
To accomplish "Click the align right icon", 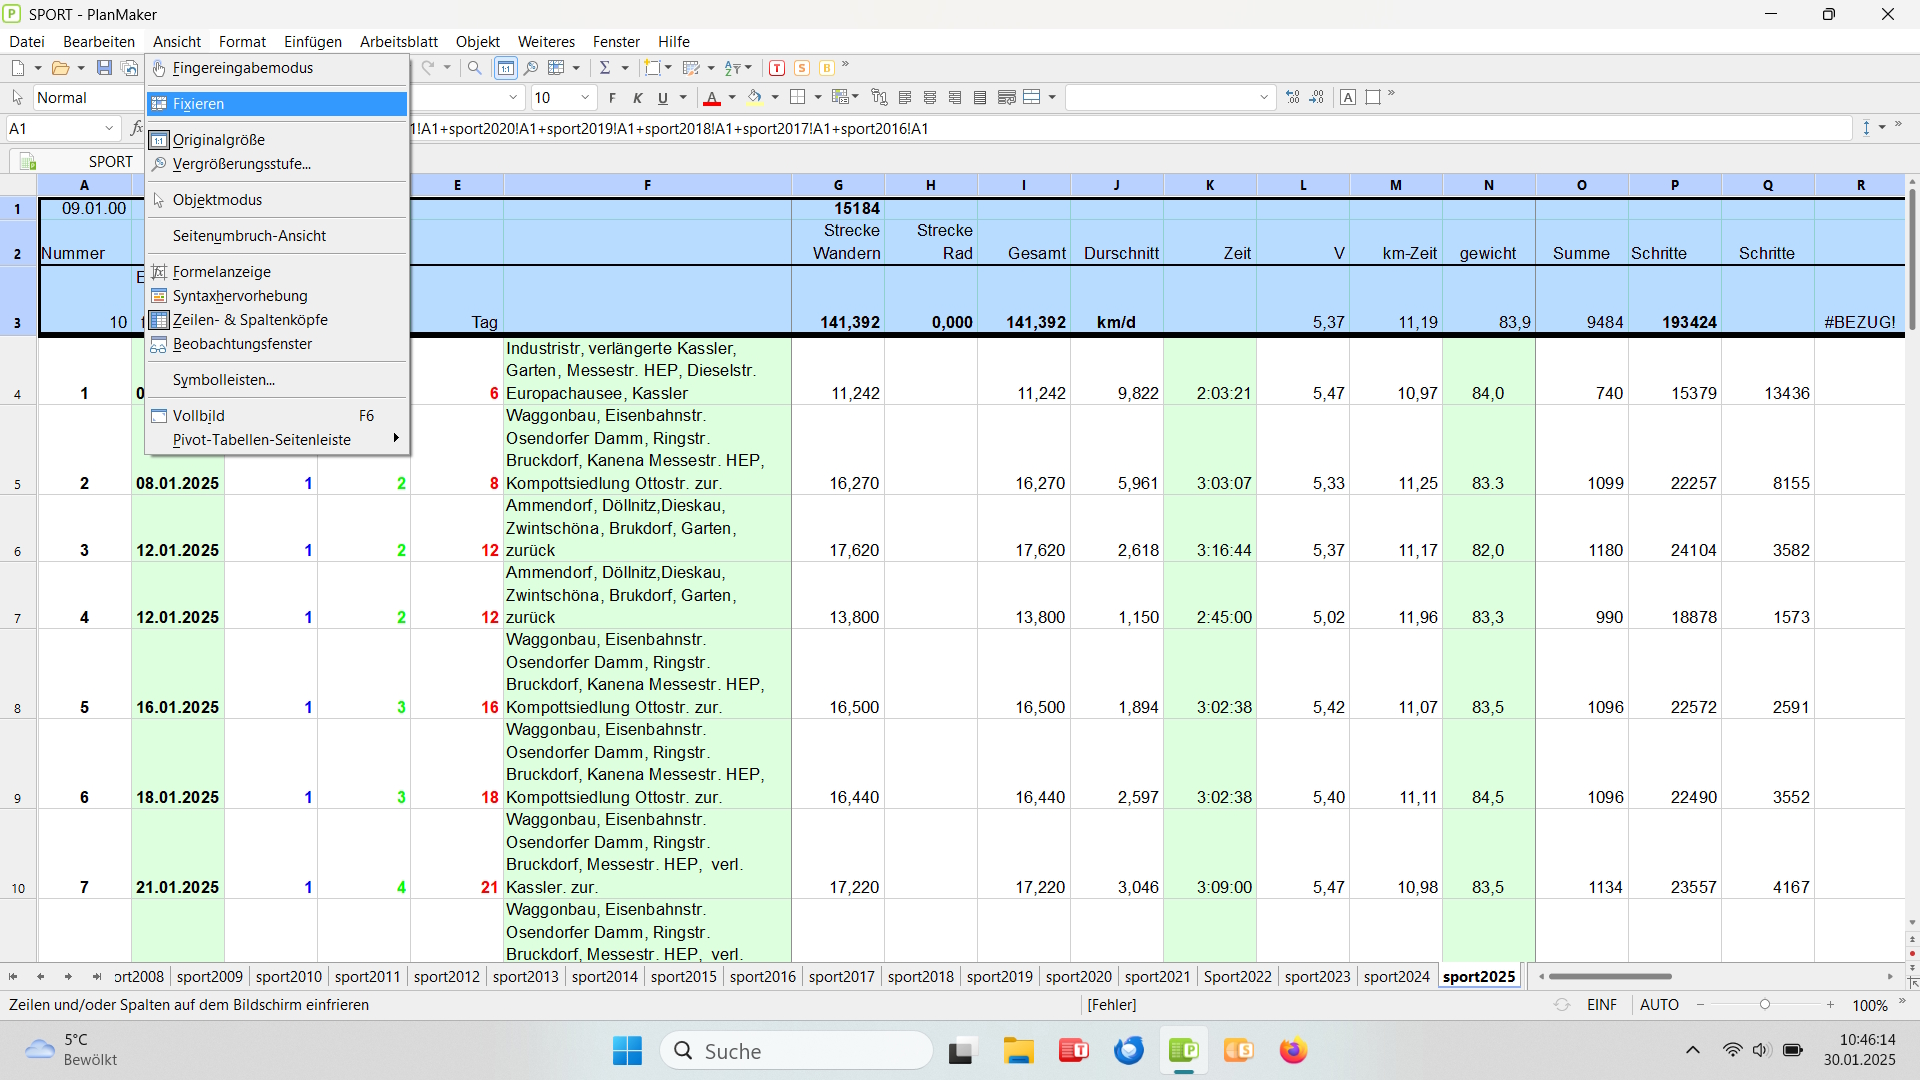I will coord(955,98).
